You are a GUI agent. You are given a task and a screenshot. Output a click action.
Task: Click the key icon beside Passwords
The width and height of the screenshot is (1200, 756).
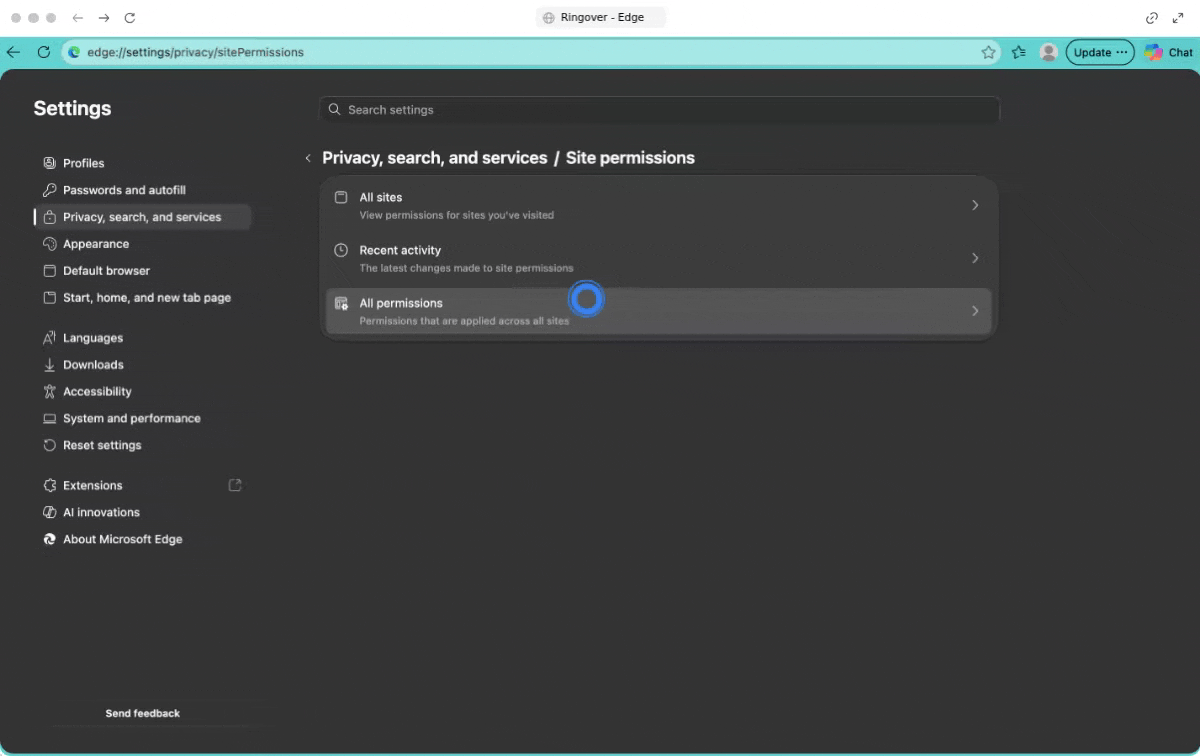[x=50, y=190]
